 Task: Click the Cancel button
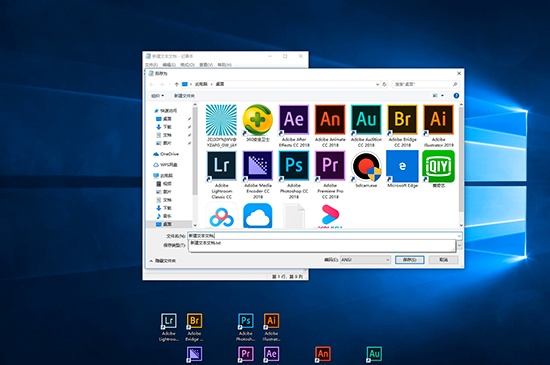(443, 260)
